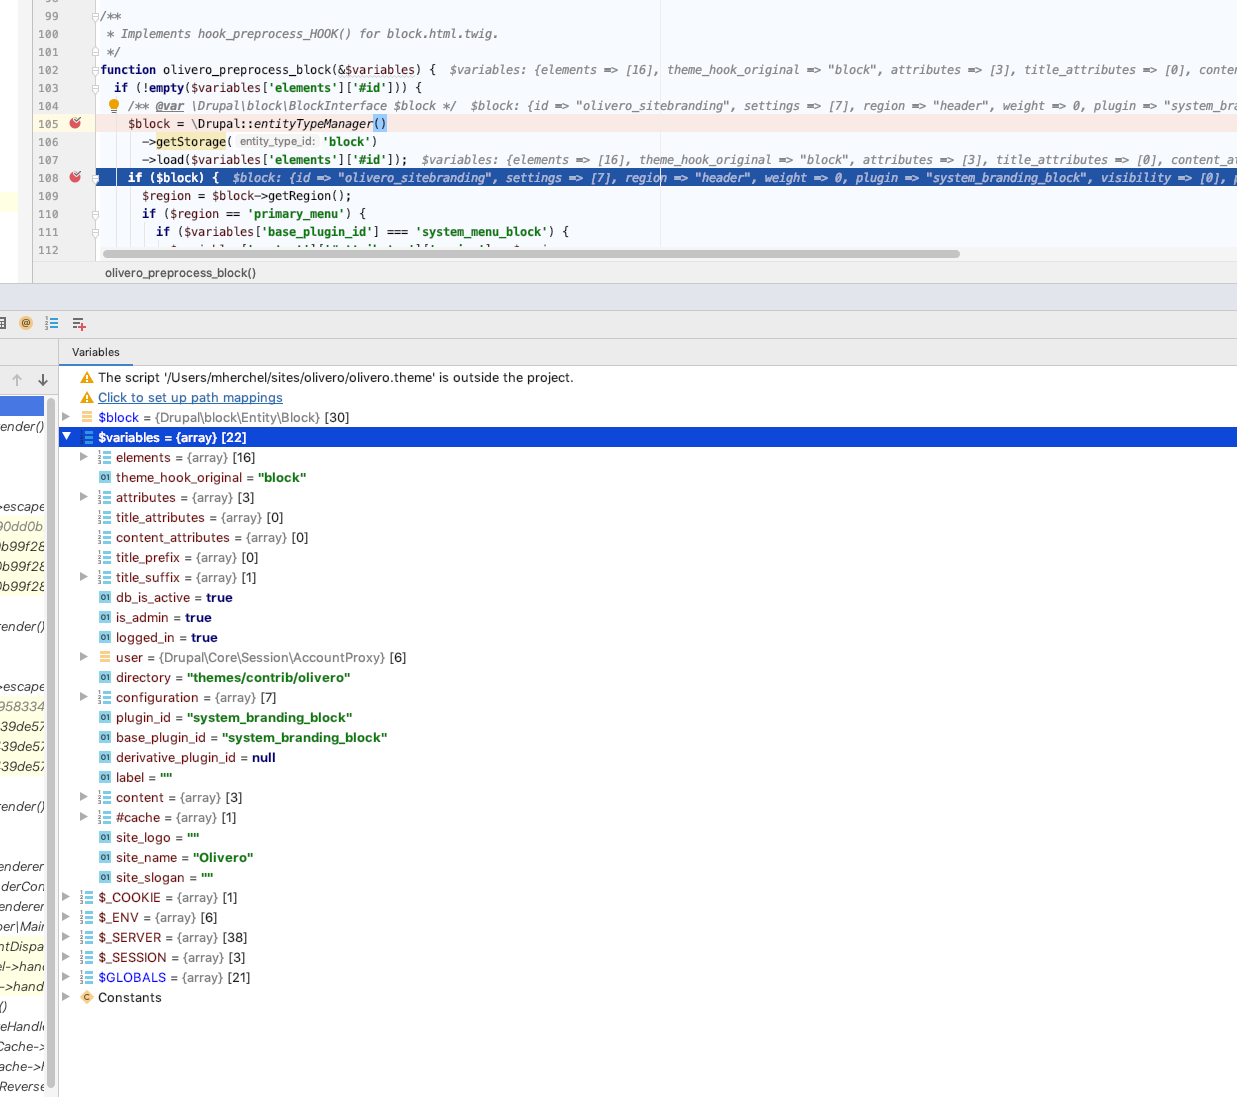Click the lightbulb intention icon at line 104
This screenshot has height=1097, width=1237.
112,105
